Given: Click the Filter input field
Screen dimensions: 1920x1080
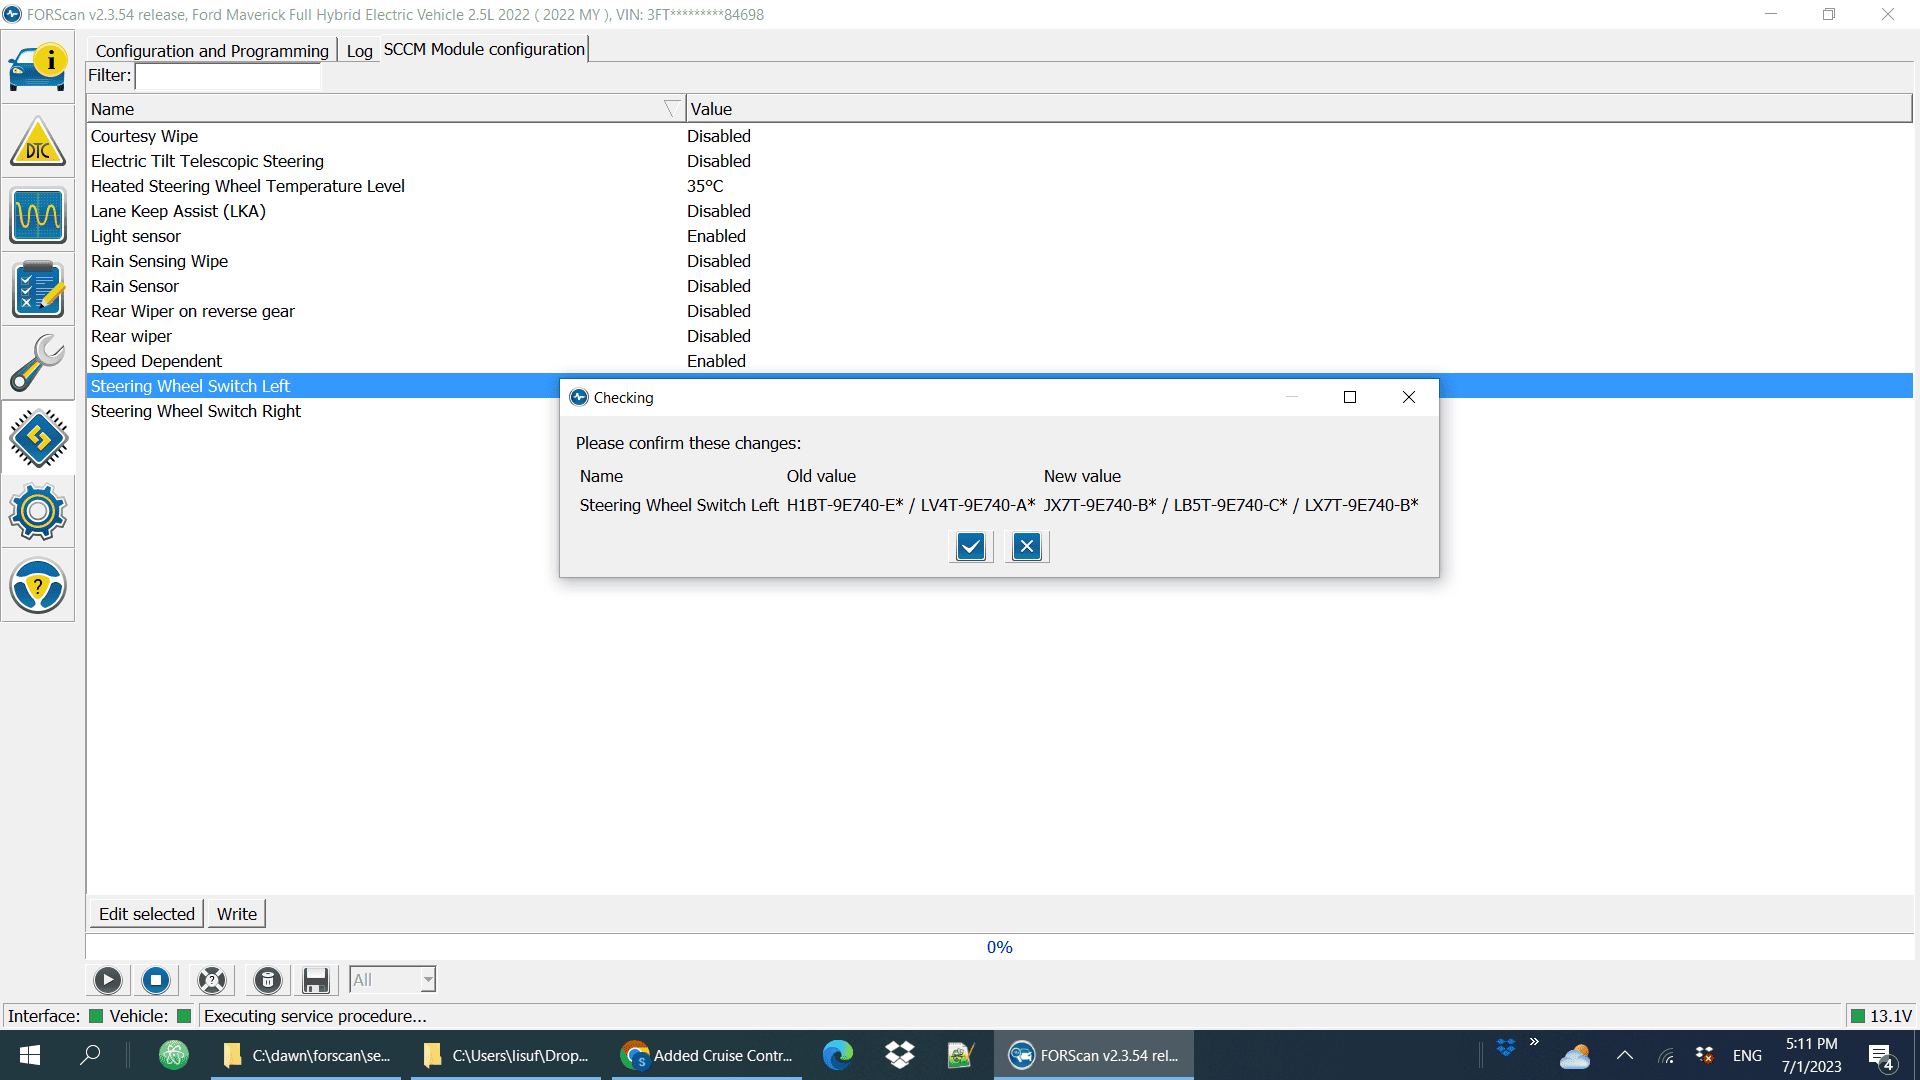Looking at the screenshot, I should [x=228, y=76].
